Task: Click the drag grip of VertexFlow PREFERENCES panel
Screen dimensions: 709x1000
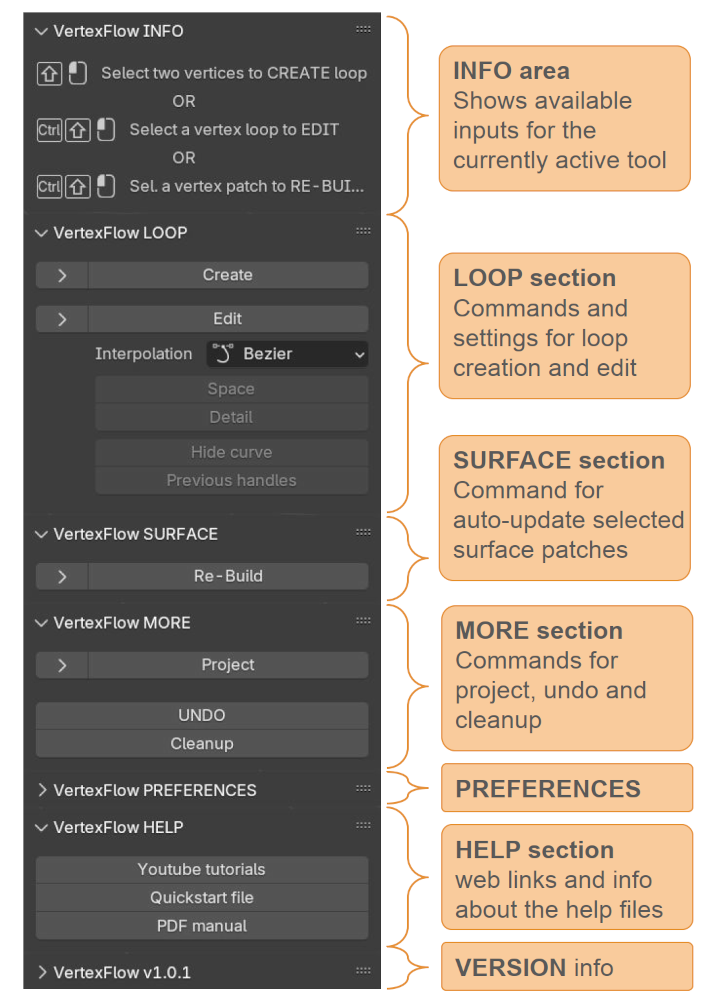Action: point(363,788)
